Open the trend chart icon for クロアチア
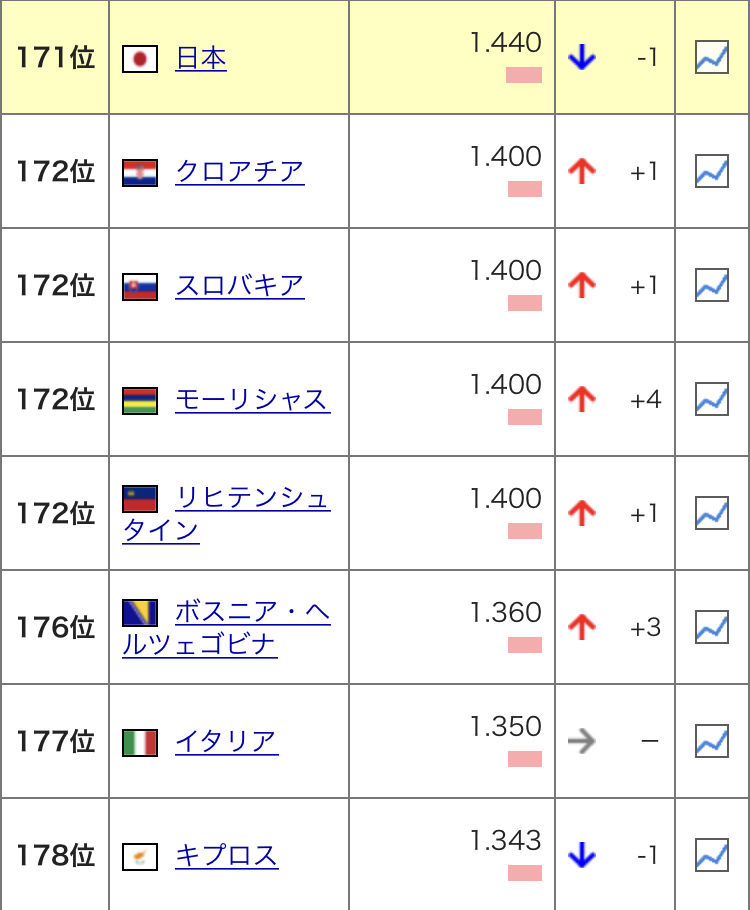 (712, 171)
